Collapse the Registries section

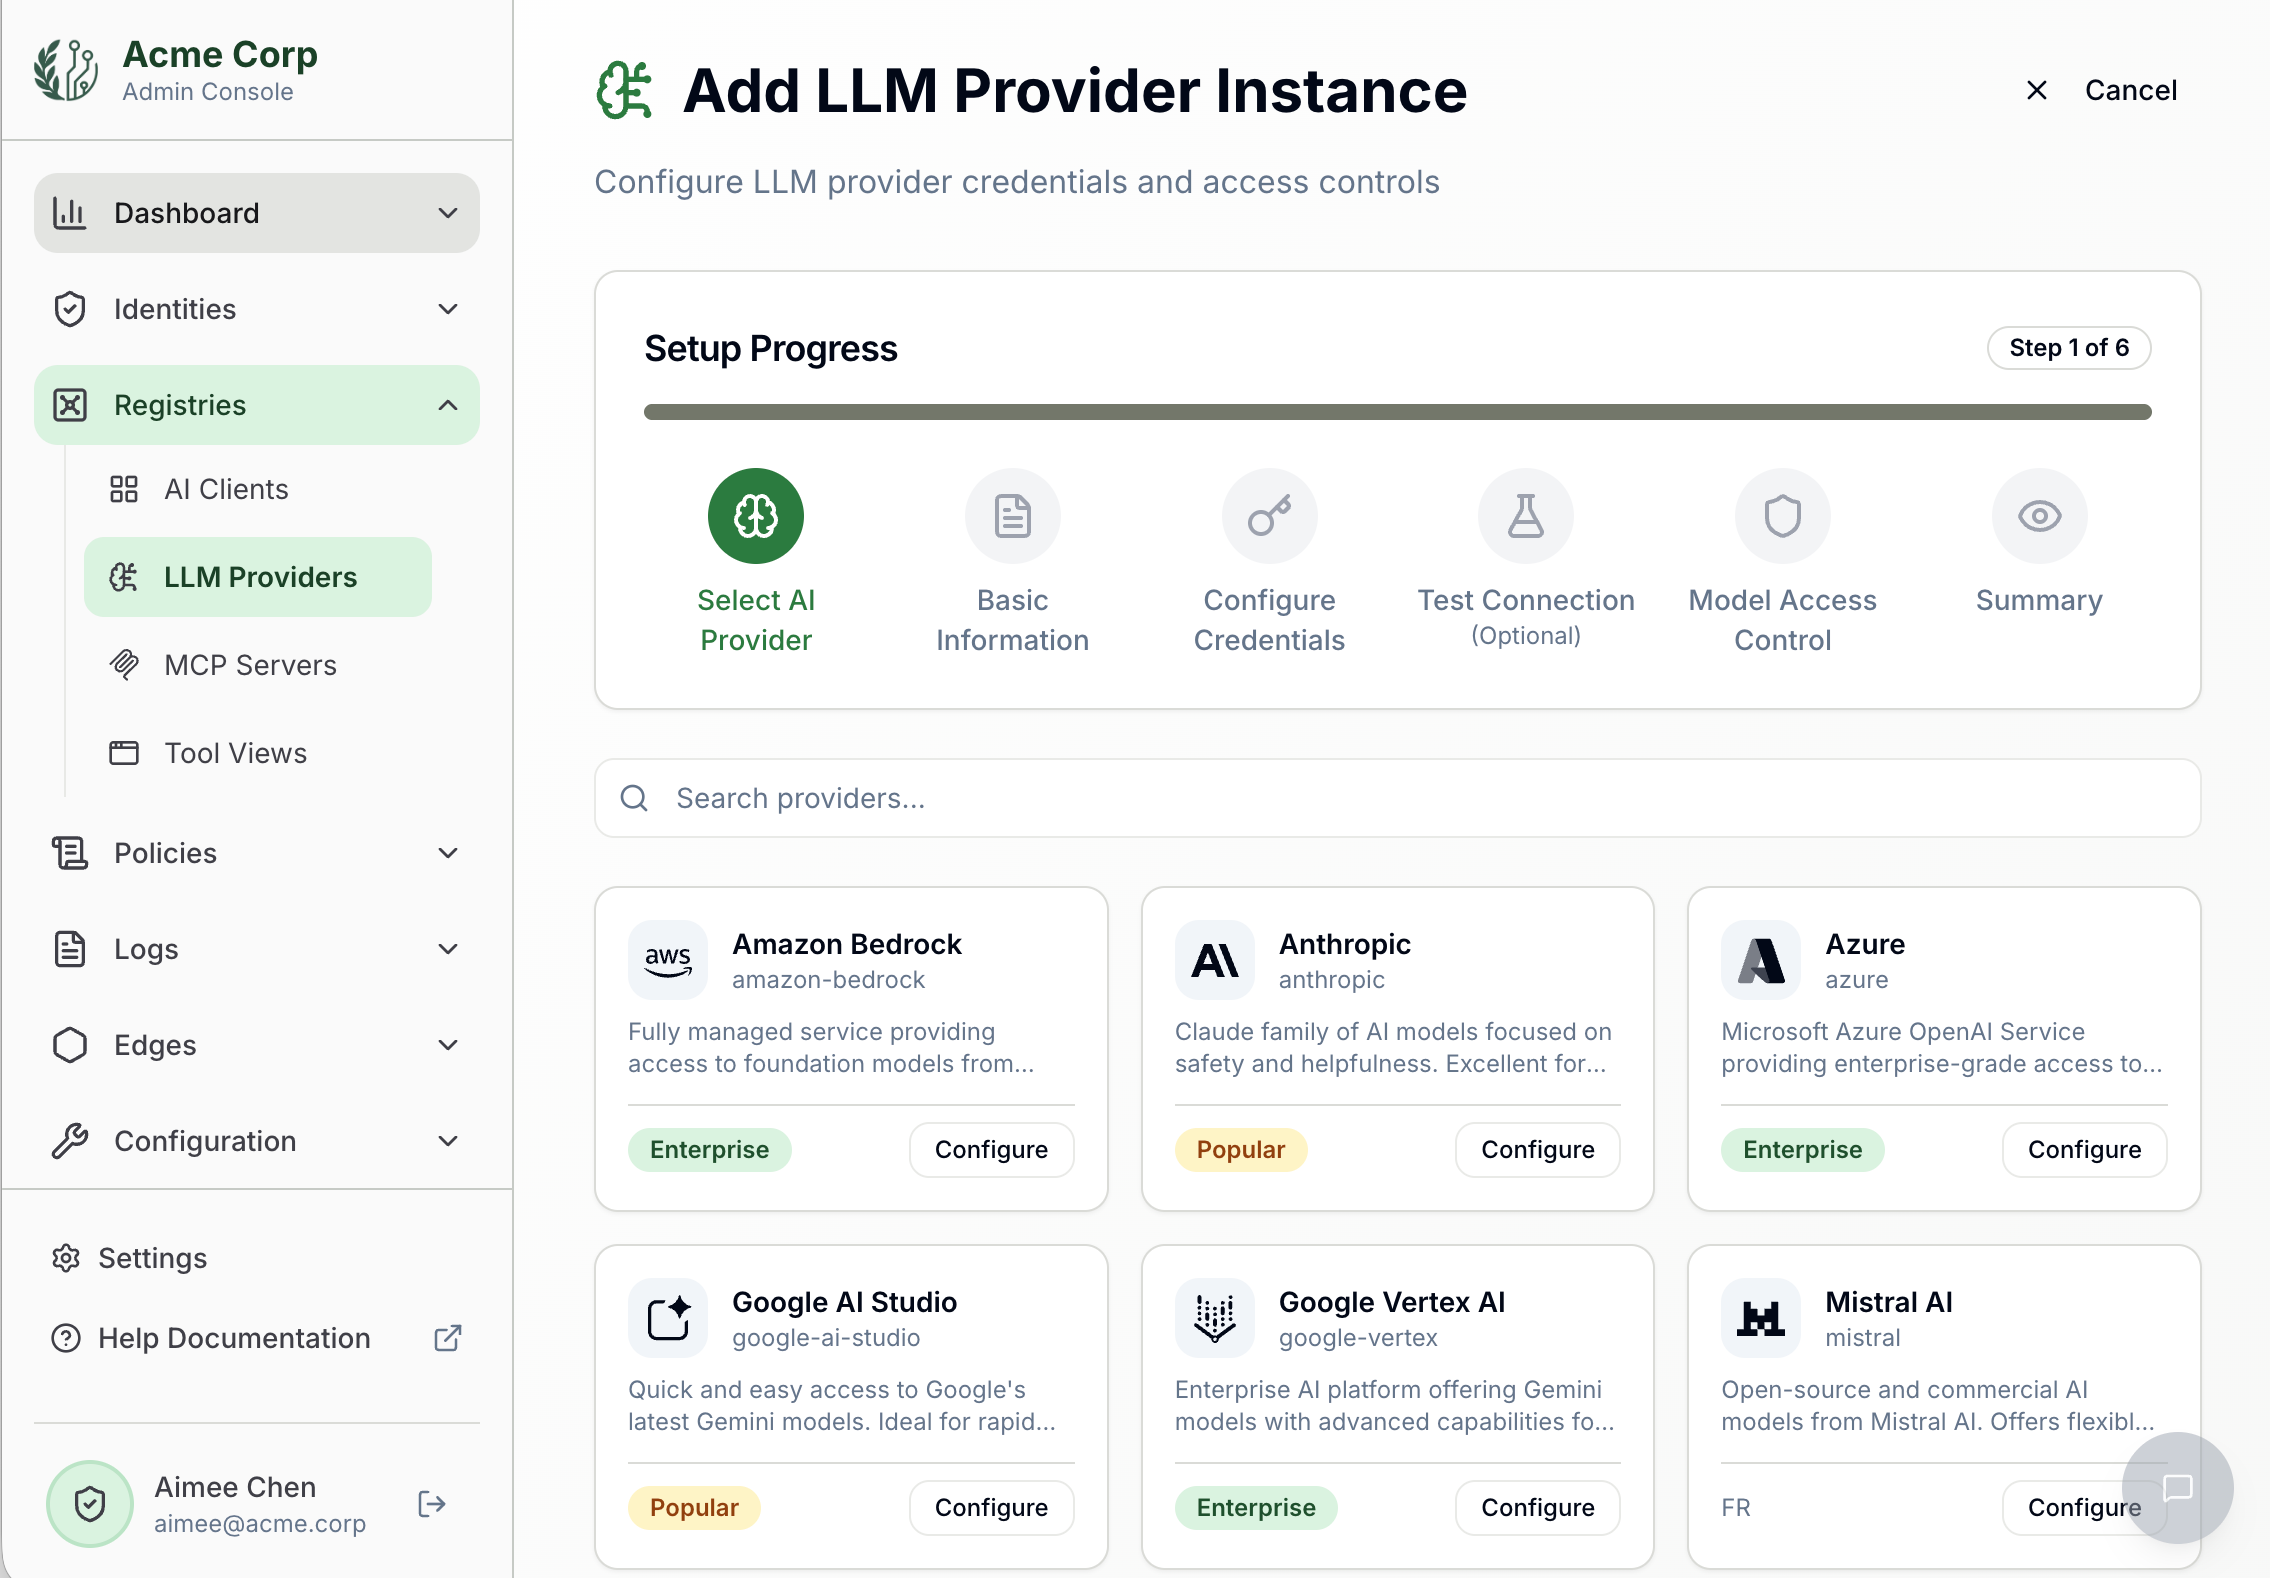click(448, 405)
